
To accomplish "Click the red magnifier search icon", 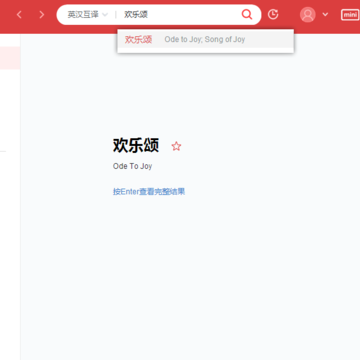I will pyautogui.click(x=247, y=14).
